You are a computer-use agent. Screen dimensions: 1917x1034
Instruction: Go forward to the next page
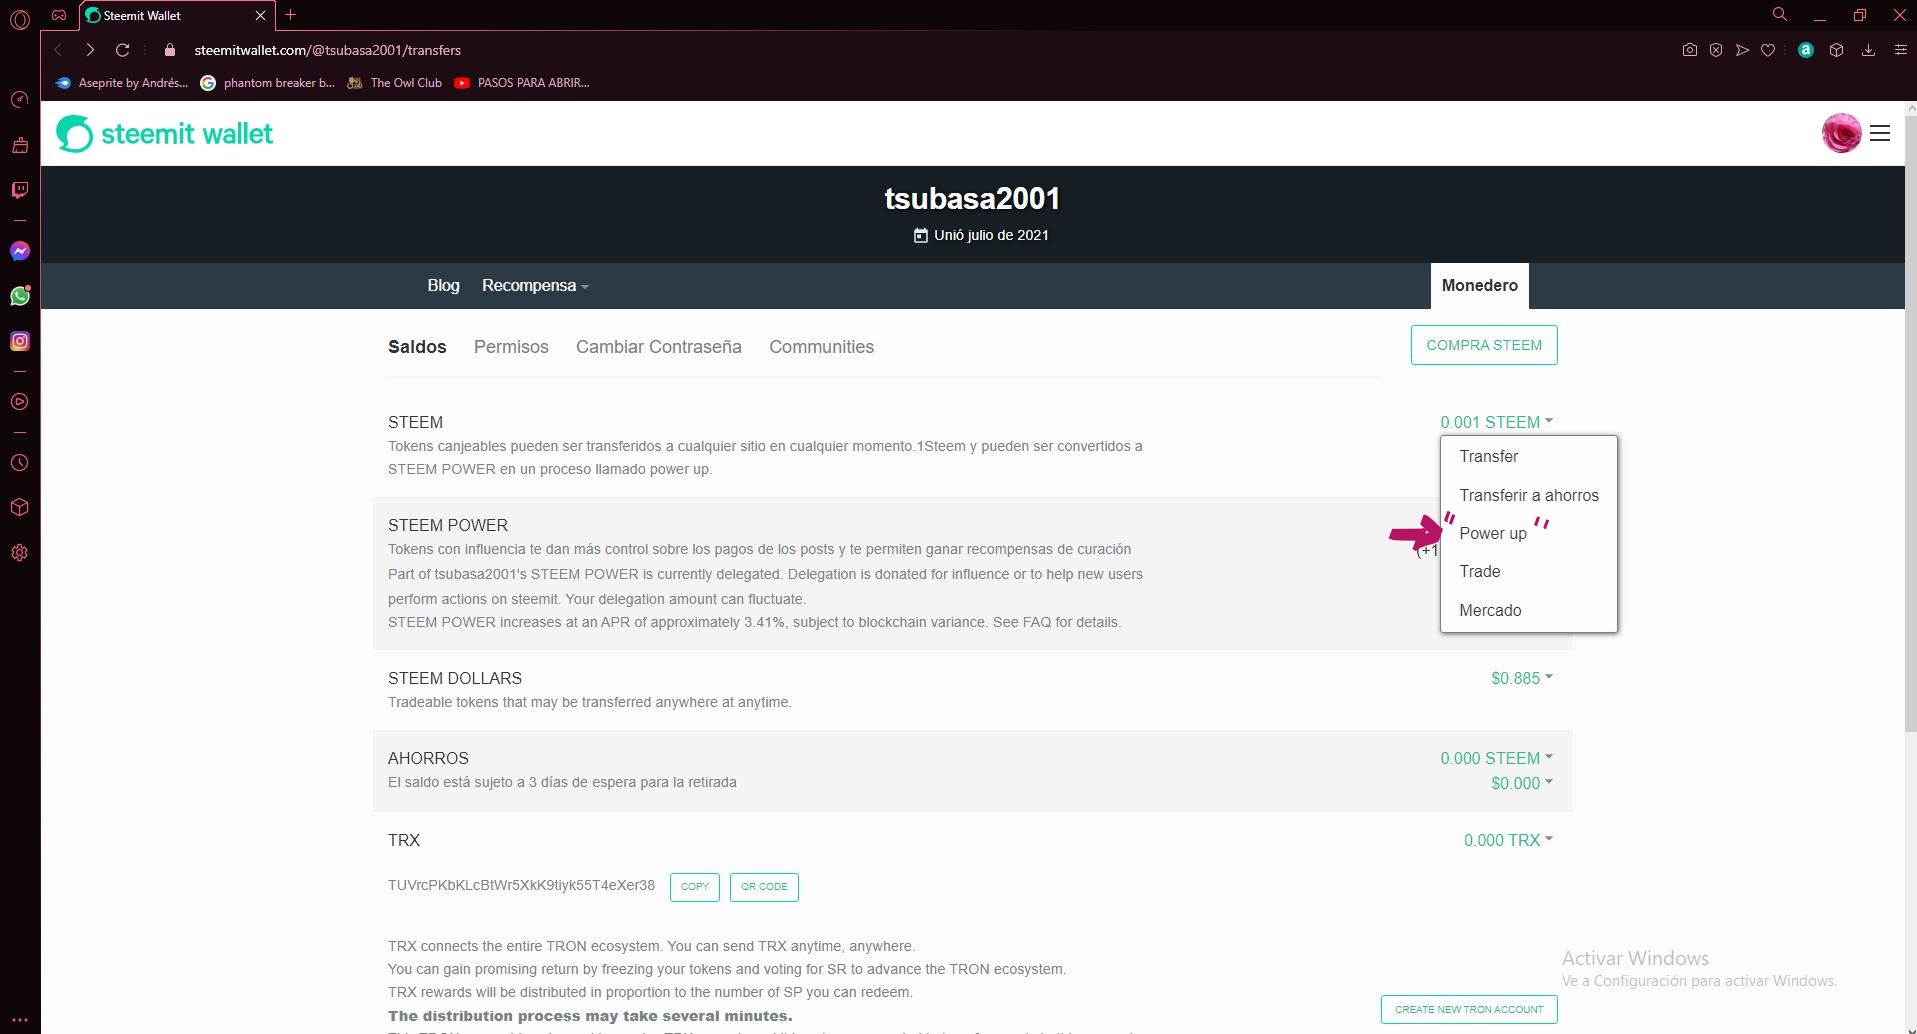(90, 50)
